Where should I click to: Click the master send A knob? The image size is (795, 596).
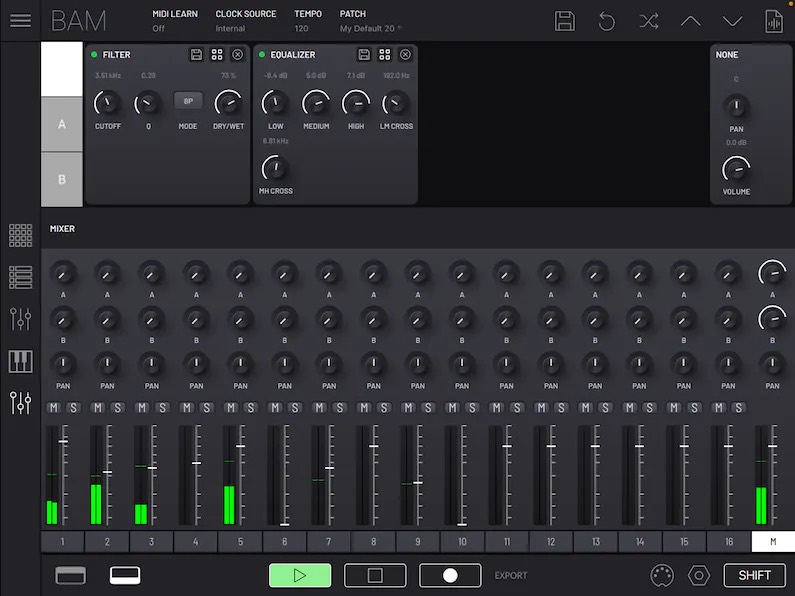[772, 274]
